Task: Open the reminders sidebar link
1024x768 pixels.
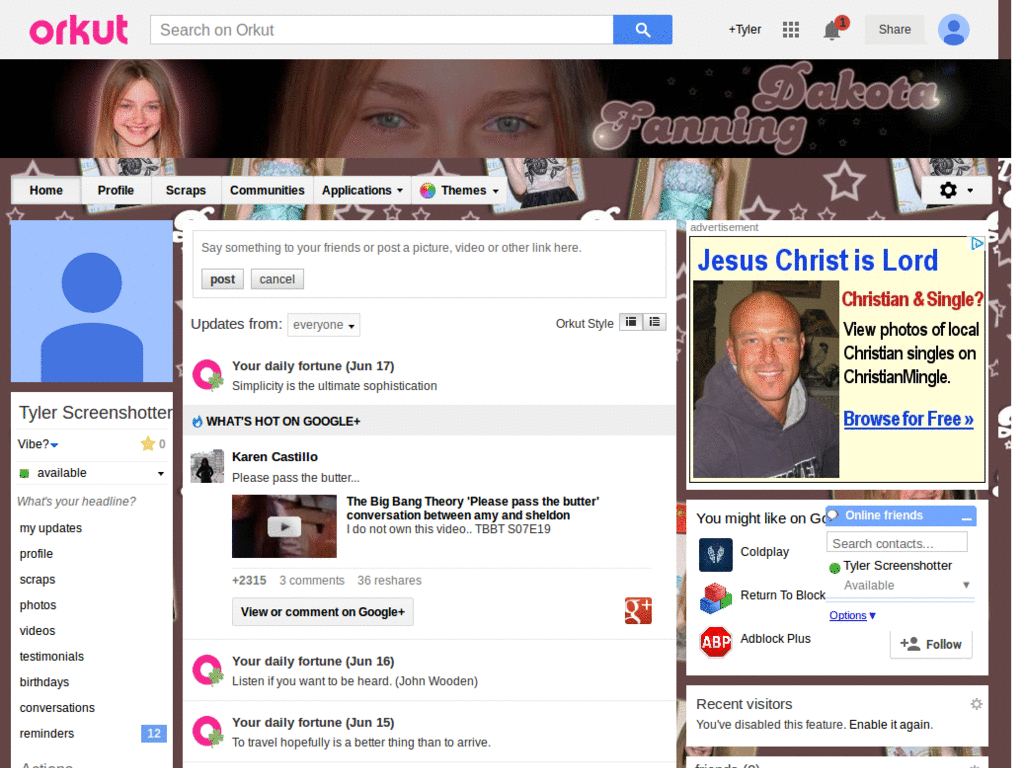Action: tap(47, 734)
